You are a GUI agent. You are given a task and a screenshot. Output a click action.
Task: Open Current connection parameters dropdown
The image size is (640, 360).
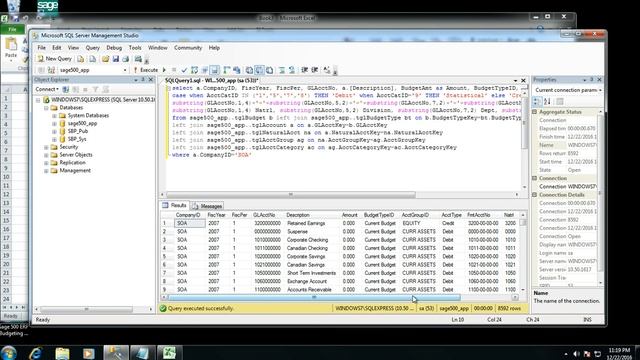pos(568,90)
